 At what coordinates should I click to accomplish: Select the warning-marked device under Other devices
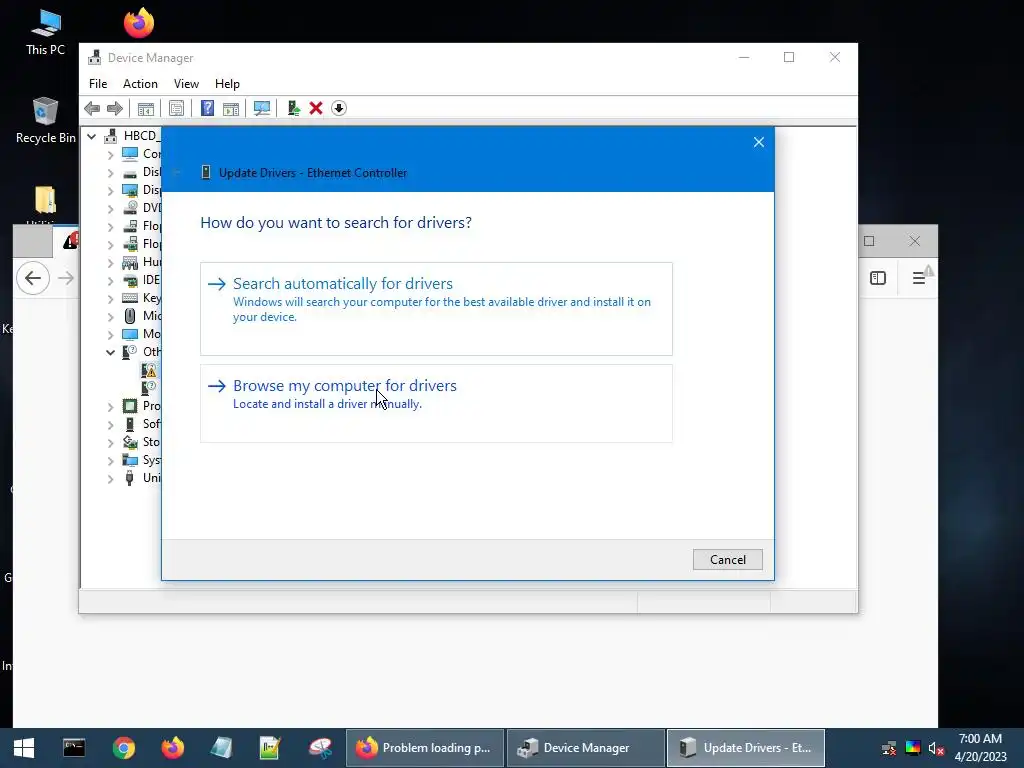pos(150,371)
